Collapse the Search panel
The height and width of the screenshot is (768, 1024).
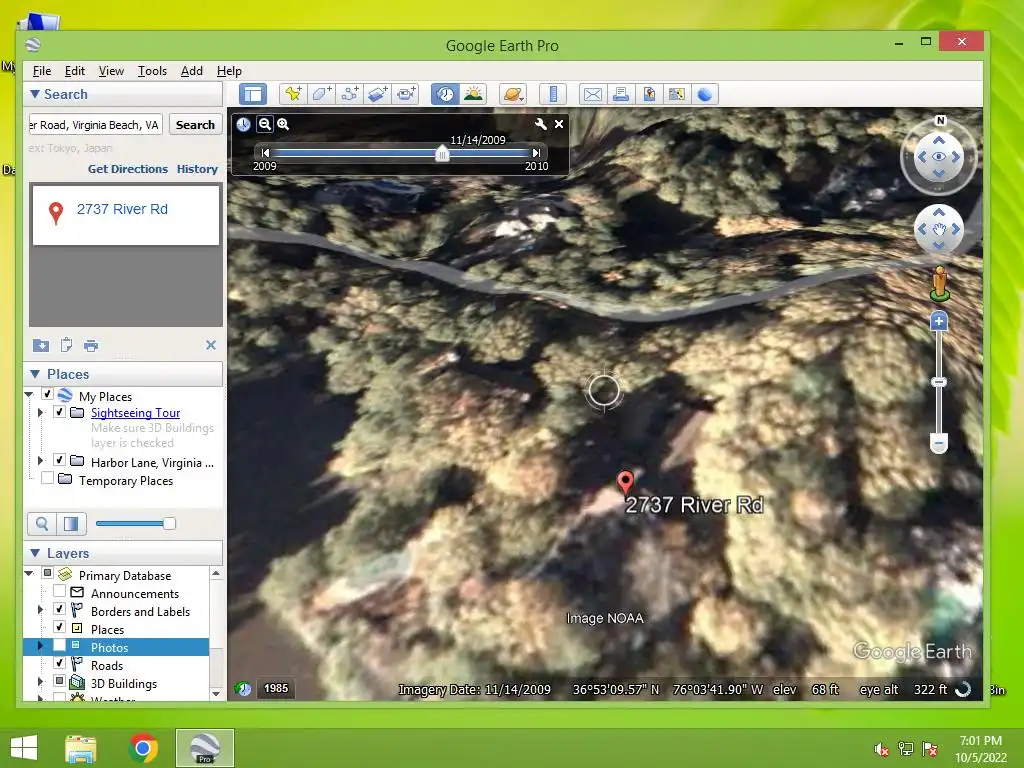point(35,94)
